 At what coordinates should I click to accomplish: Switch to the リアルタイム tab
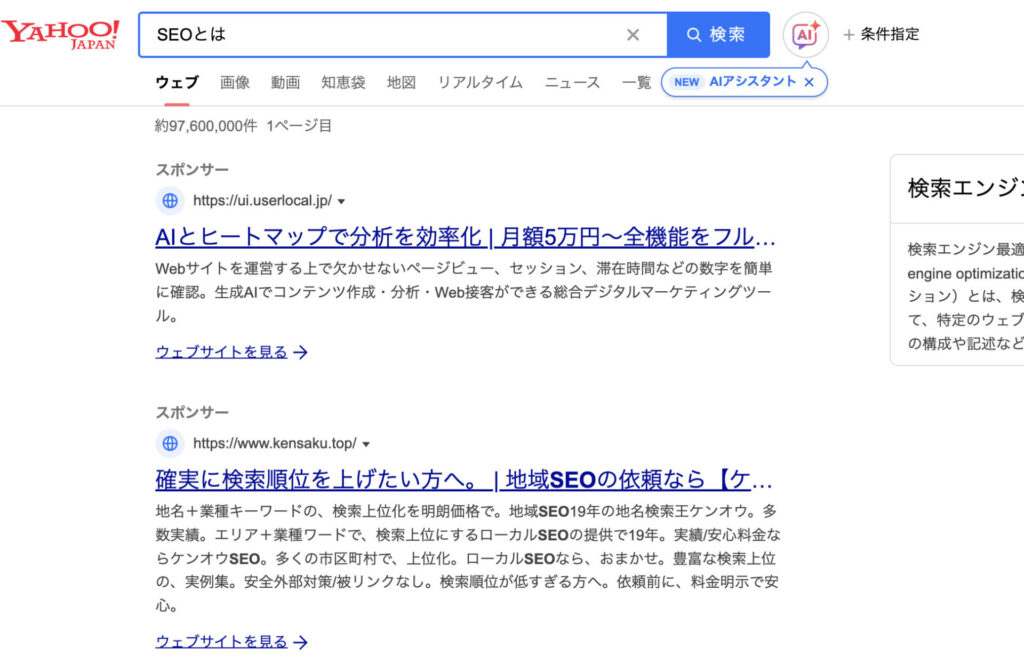[x=480, y=82]
